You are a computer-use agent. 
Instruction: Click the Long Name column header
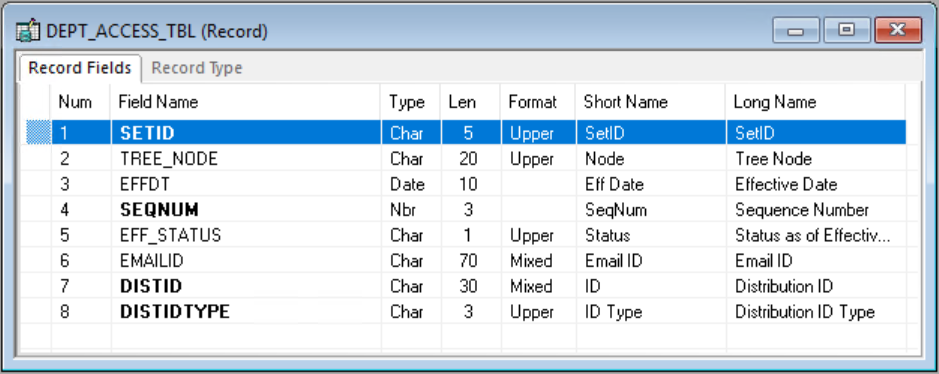(x=816, y=102)
